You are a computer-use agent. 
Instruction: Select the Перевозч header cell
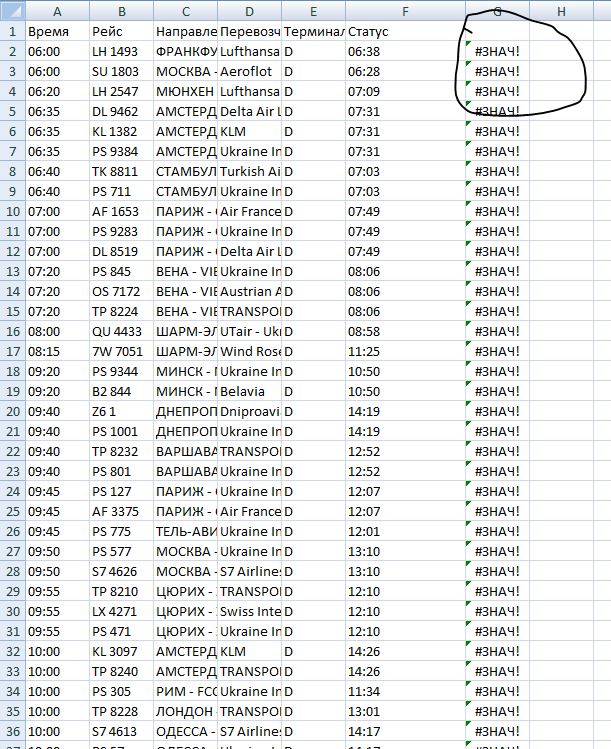pos(249,31)
